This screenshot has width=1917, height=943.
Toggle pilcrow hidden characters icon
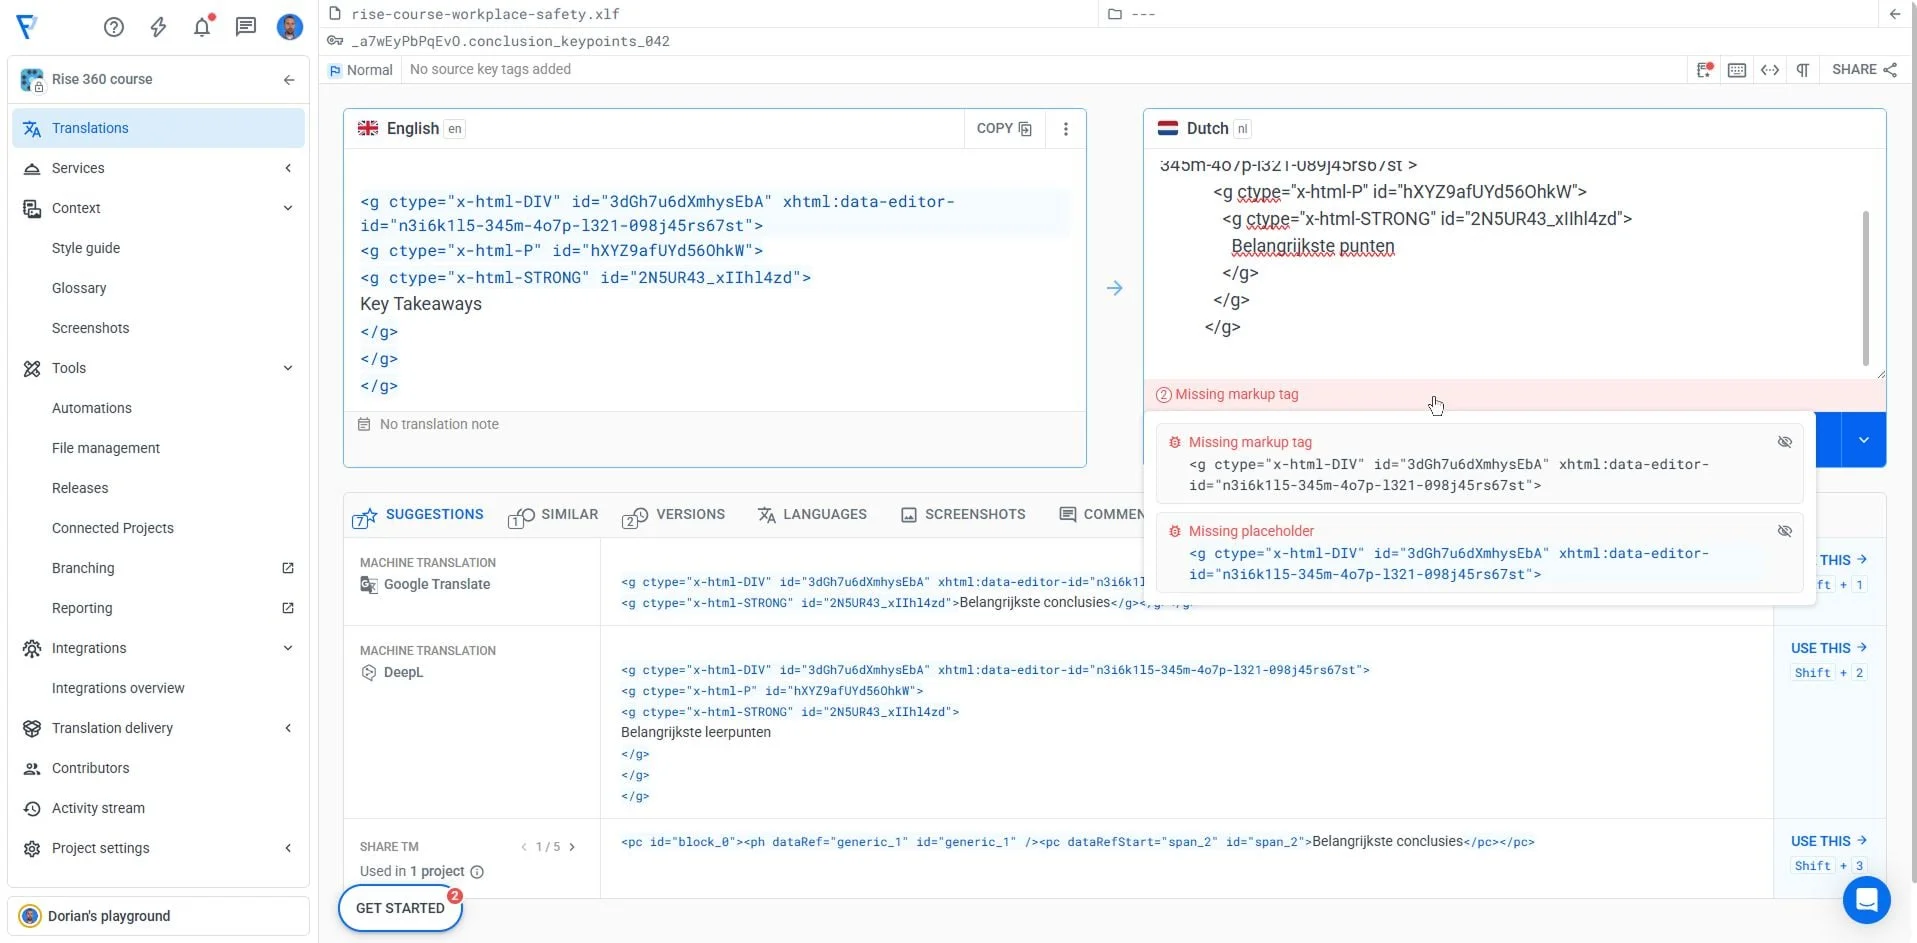pyautogui.click(x=1802, y=70)
